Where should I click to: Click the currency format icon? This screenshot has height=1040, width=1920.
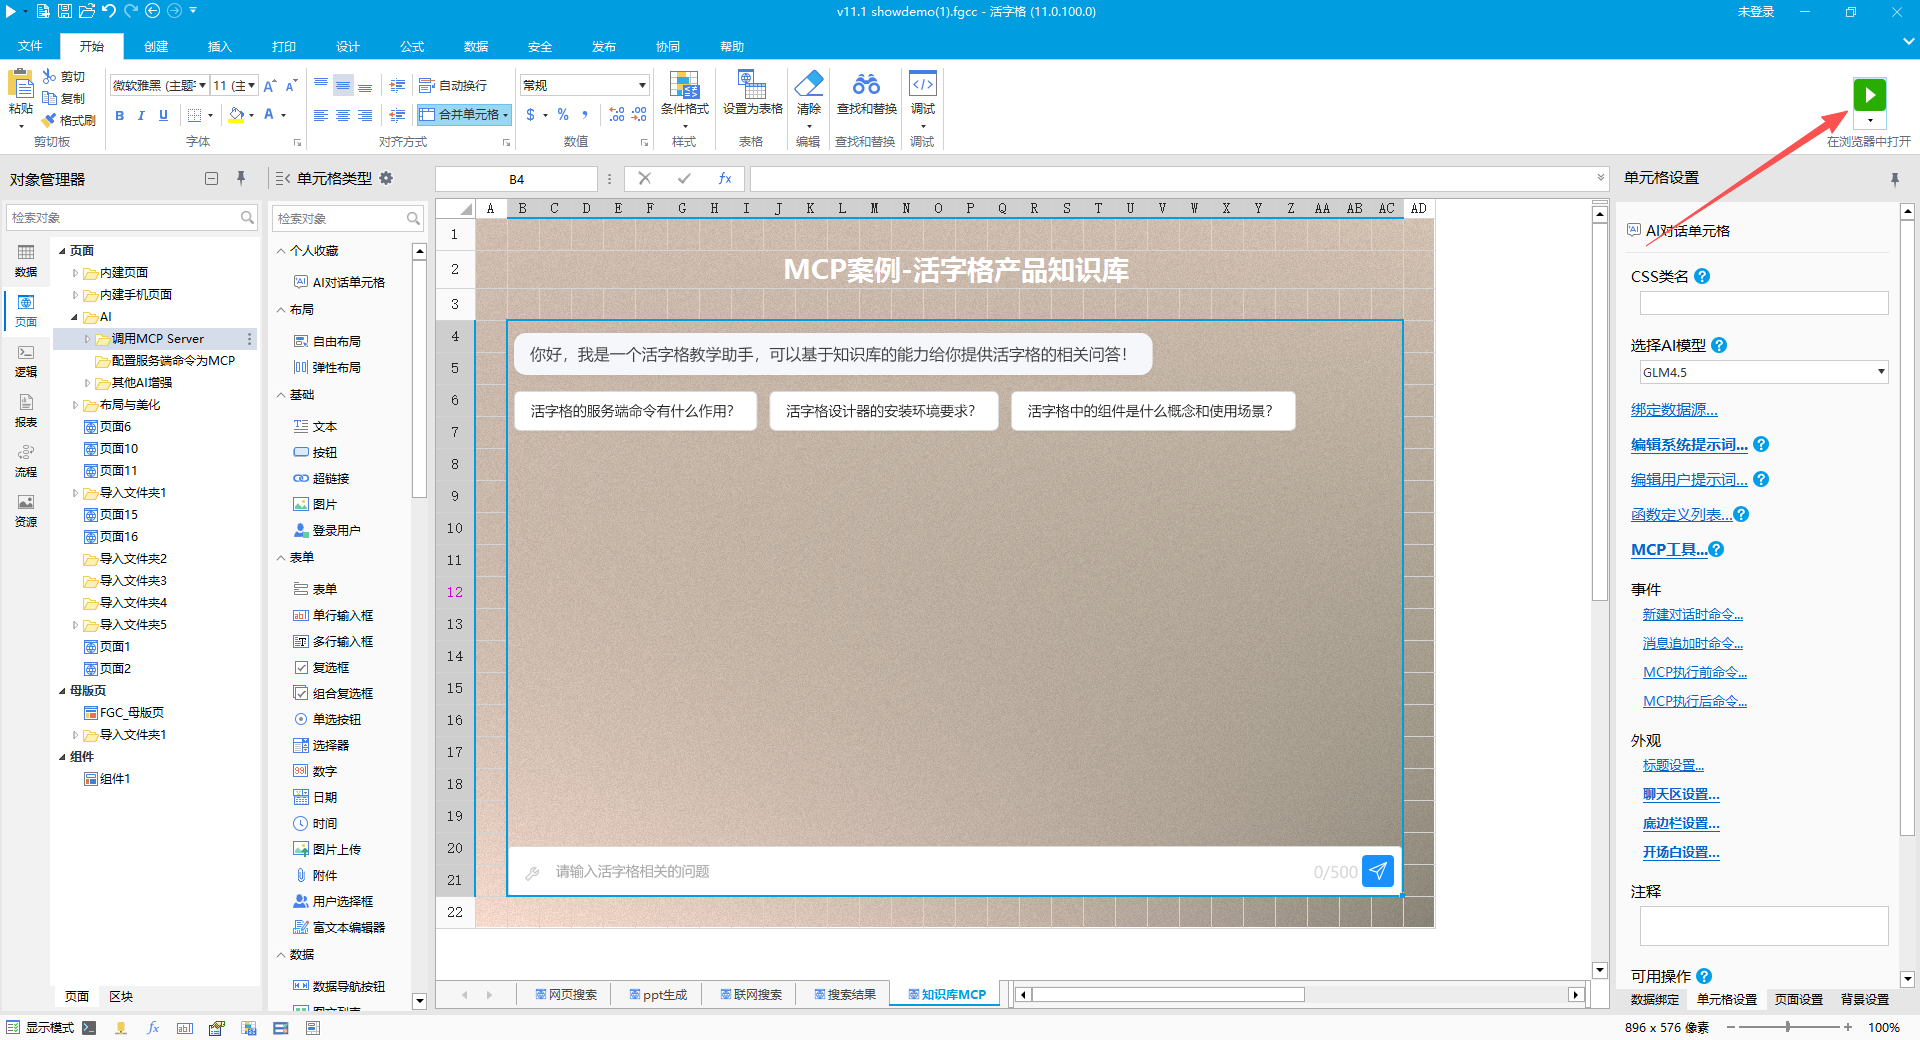[531, 115]
